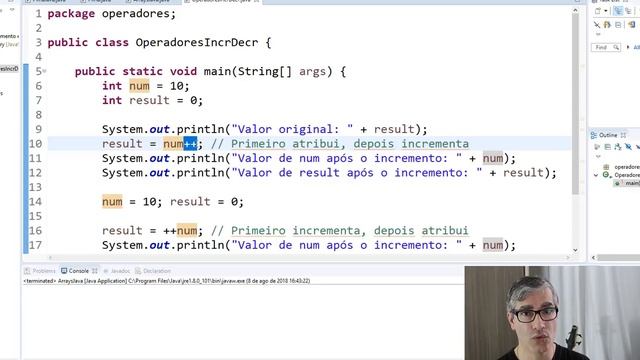
Task: Click the OperadoresIncrDecr class icon in Outline
Action: (x=607, y=175)
